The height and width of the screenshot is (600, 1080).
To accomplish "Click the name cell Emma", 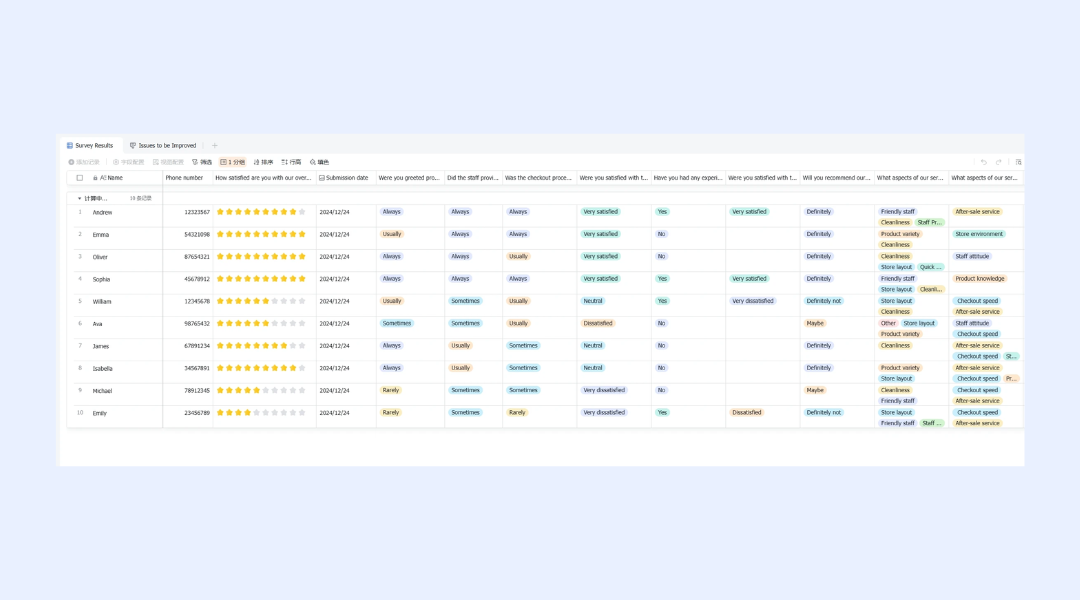I will coord(101,235).
